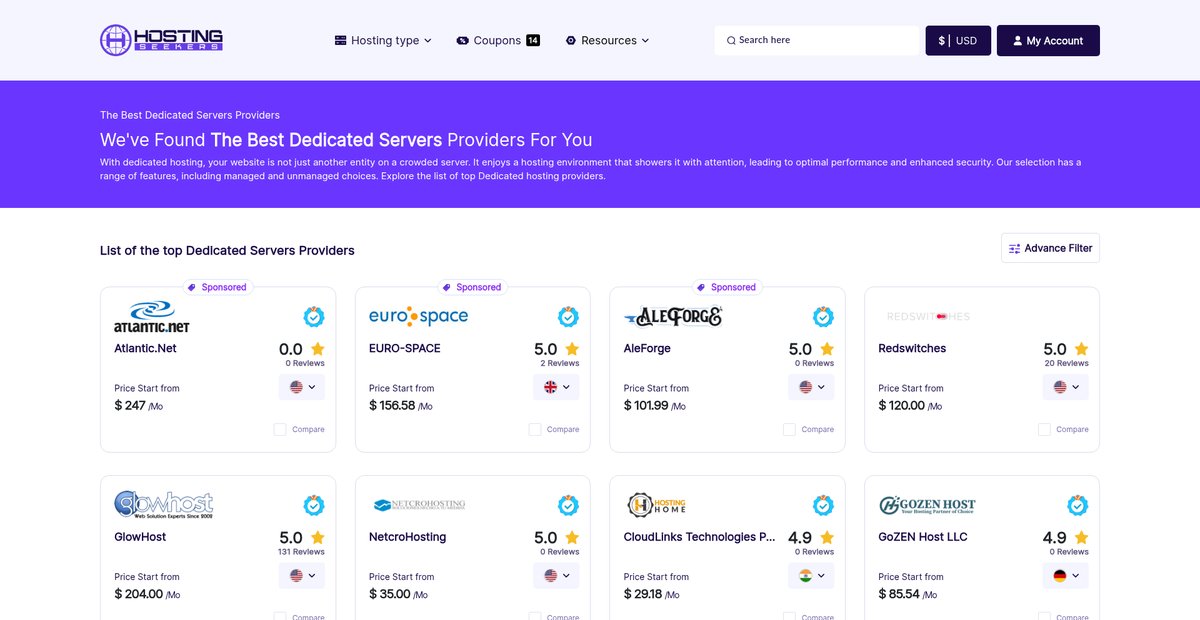Screen dimensions: 1200x620
Task: Open the GlowHost provider name link
Action: [140, 537]
